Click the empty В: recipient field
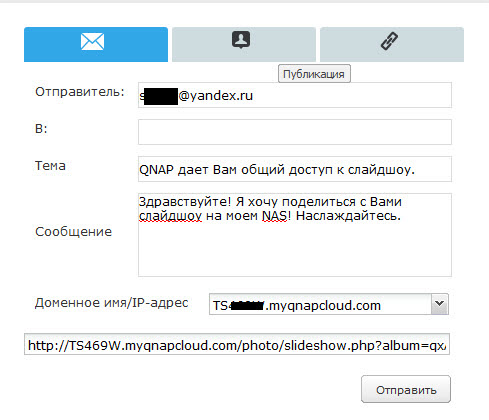Image resolution: width=489 pixels, height=420 pixels. (x=295, y=132)
